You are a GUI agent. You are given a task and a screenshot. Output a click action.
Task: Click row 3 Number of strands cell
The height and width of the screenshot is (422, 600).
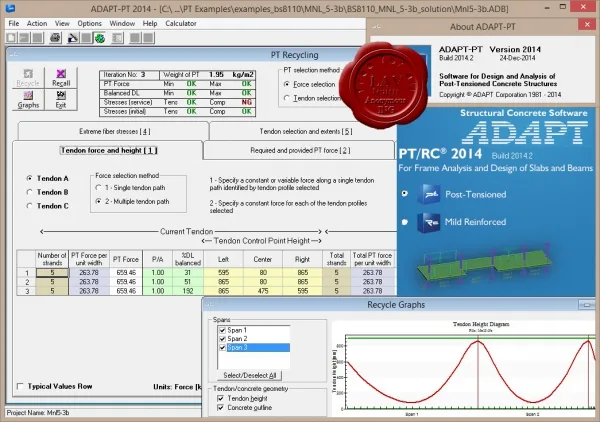[x=52, y=291]
